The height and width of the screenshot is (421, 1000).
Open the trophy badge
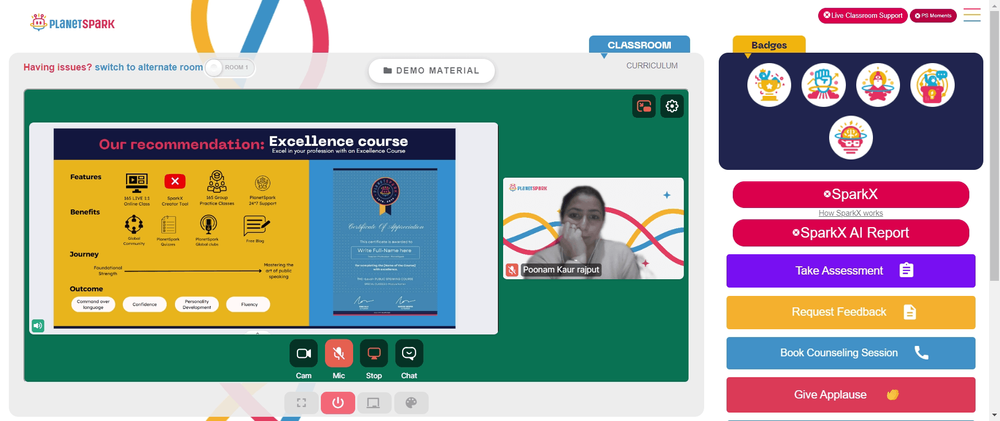tap(769, 85)
